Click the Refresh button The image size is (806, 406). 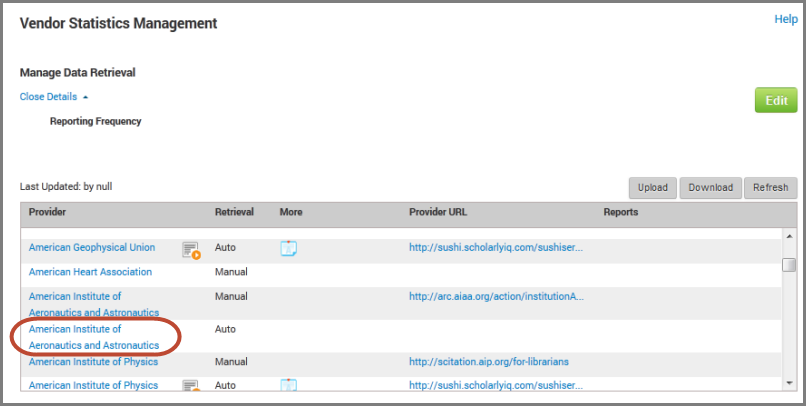tap(771, 188)
